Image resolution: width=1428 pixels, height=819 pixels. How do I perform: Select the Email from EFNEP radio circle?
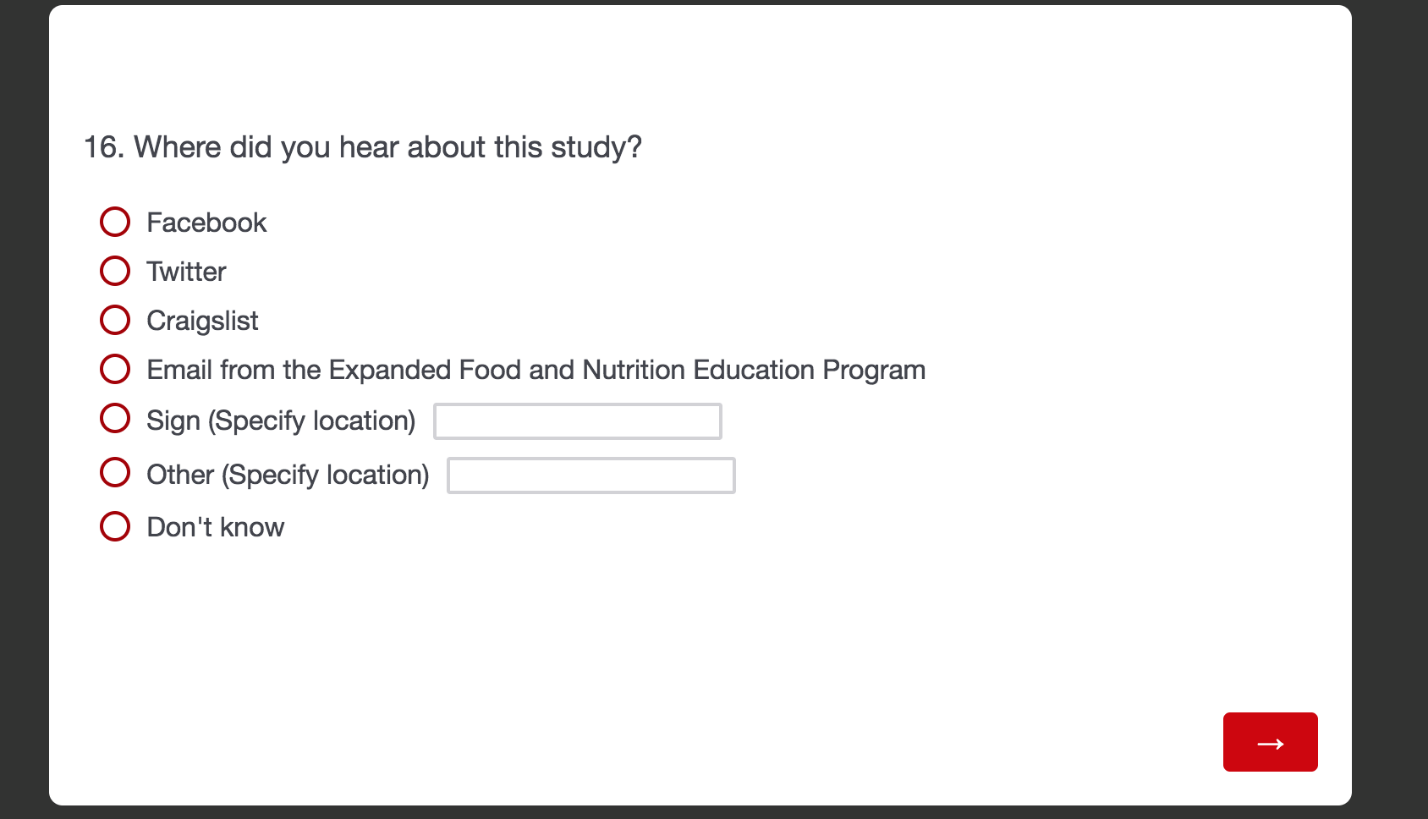click(115, 369)
